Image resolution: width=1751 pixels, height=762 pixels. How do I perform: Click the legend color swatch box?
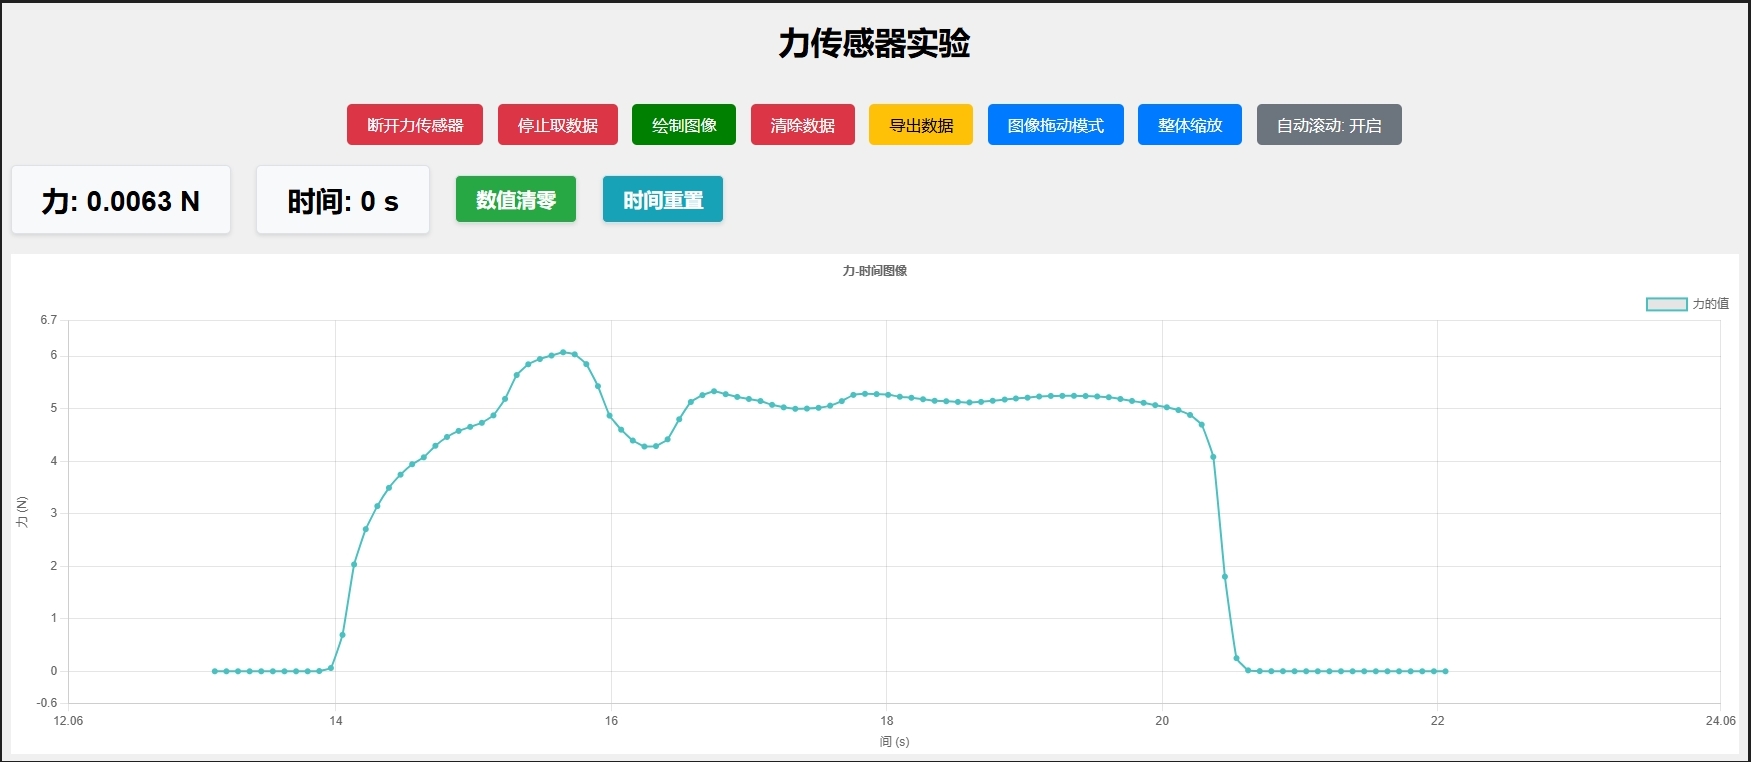tap(1666, 304)
